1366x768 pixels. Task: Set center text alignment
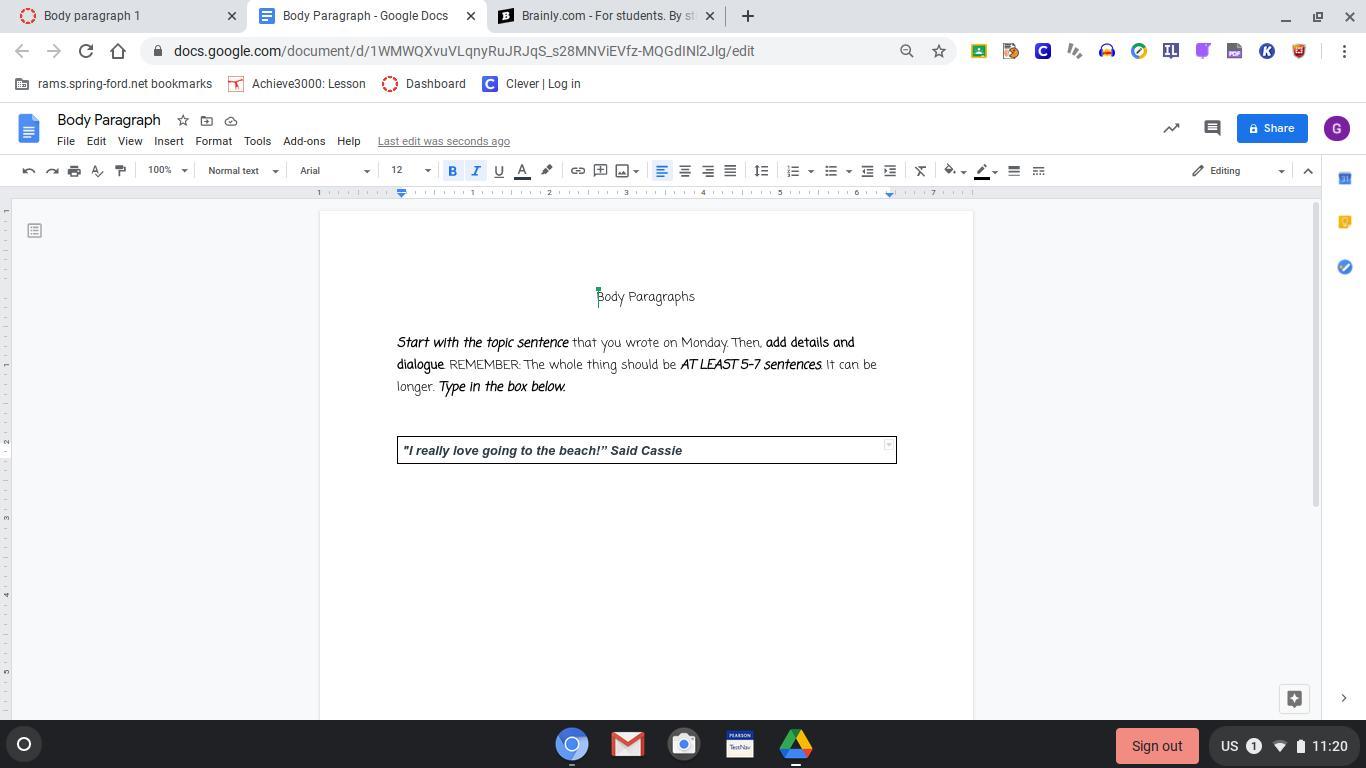[x=685, y=171]
